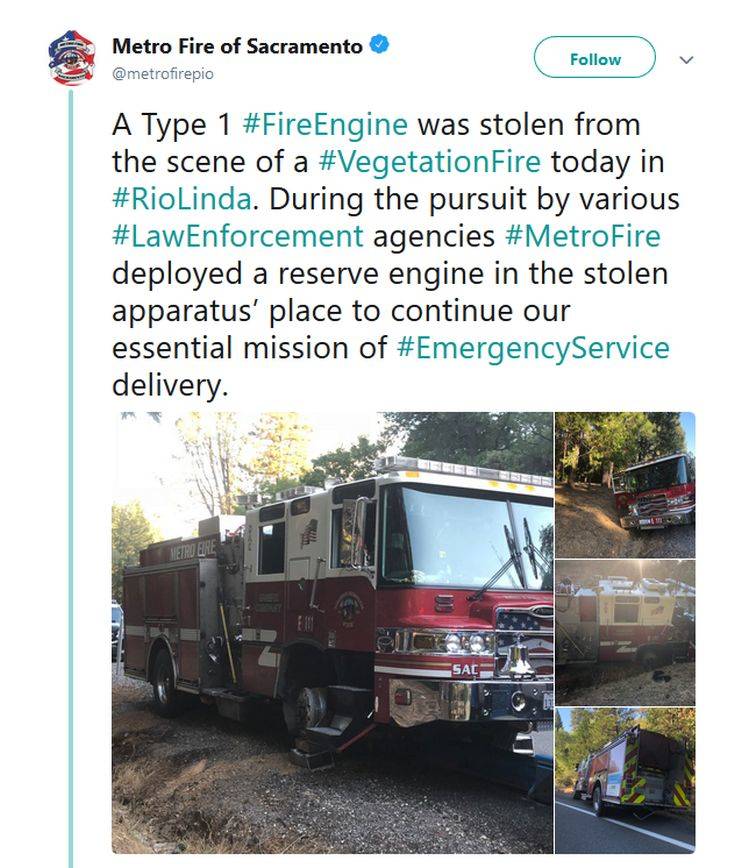Open the #LawEnforcement hashtag
Screen dimensions: 735x868
(x=237, y=236)
